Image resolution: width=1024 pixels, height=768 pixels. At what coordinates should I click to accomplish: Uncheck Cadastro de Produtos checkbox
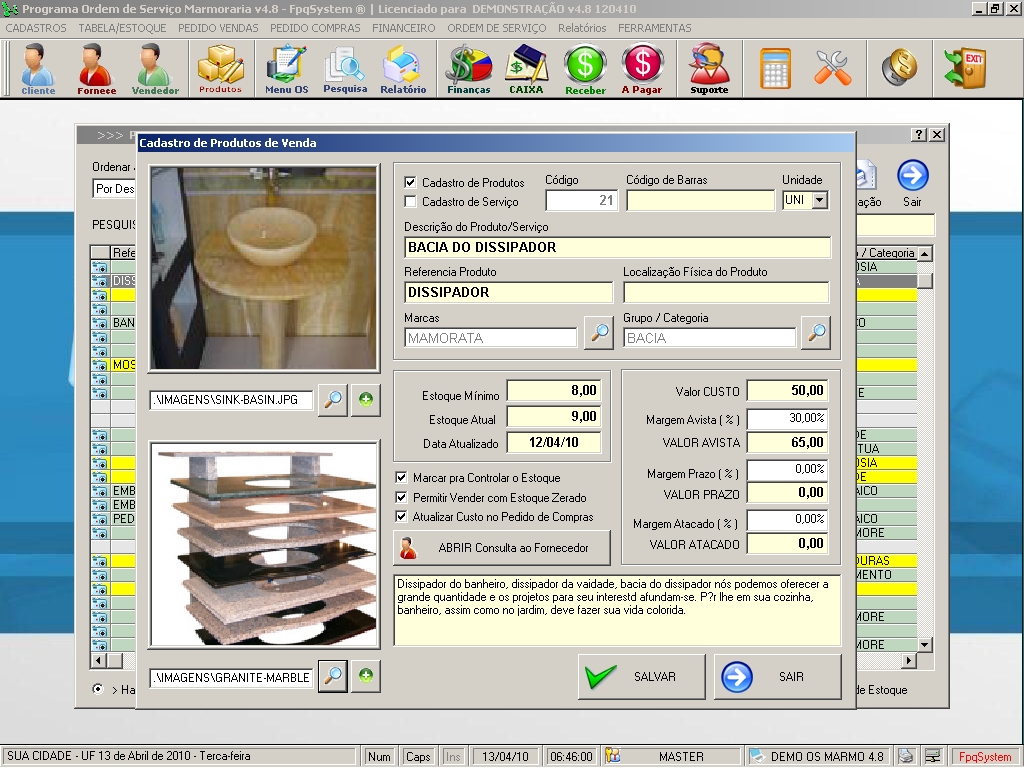[x=410, y=183]
